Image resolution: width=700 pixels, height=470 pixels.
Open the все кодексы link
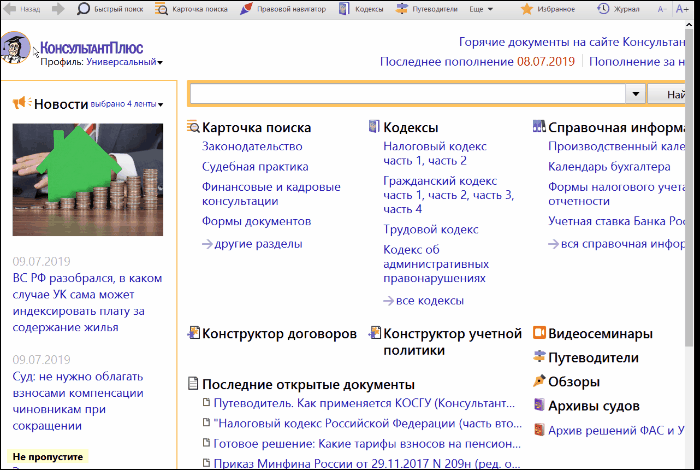[x=424, y=300]
